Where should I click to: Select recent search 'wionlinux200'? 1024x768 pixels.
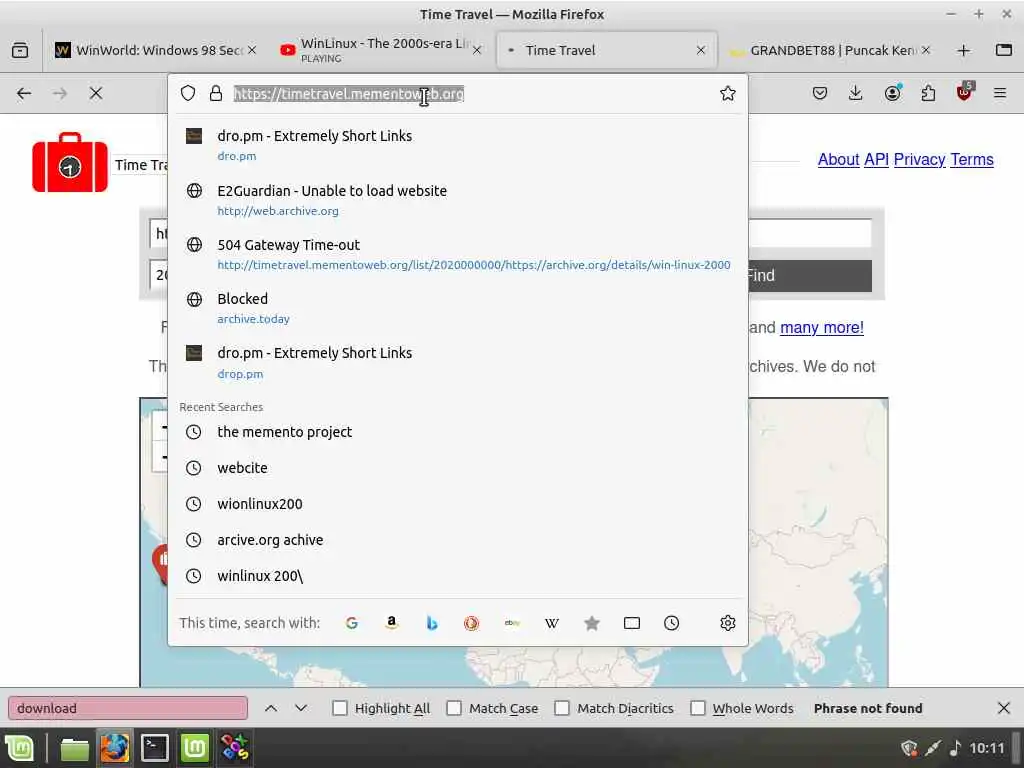click(457, 504)
